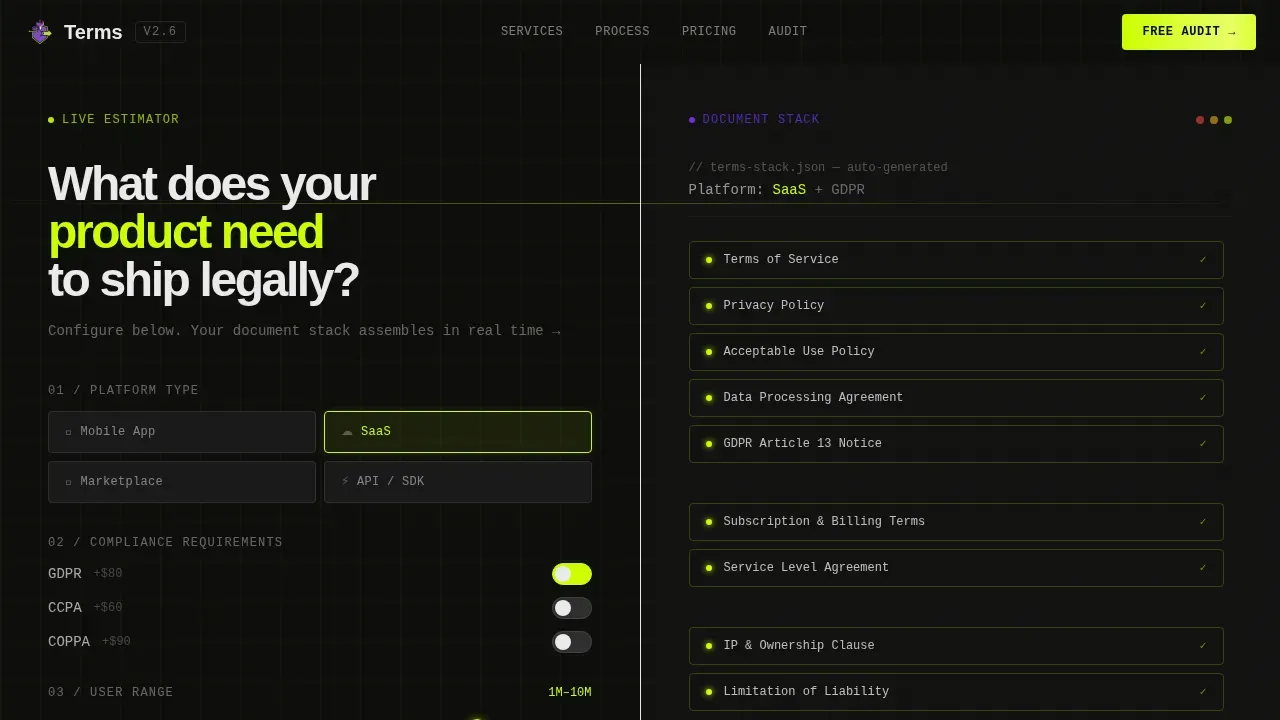Click the checkmark on Acceptable Use Policy
Viewport: 1280px width, 720px height.
click(1203, 352)
